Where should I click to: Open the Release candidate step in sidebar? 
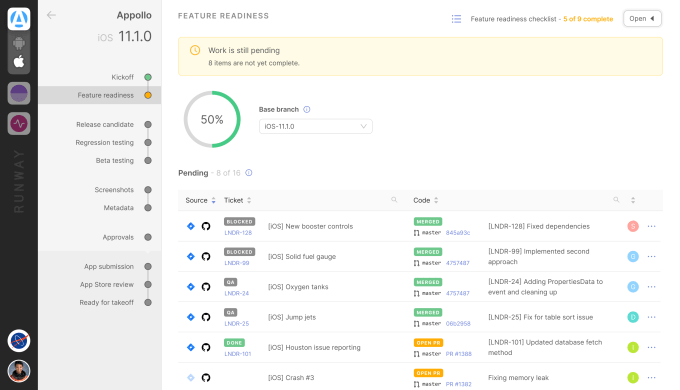[105, 125]
